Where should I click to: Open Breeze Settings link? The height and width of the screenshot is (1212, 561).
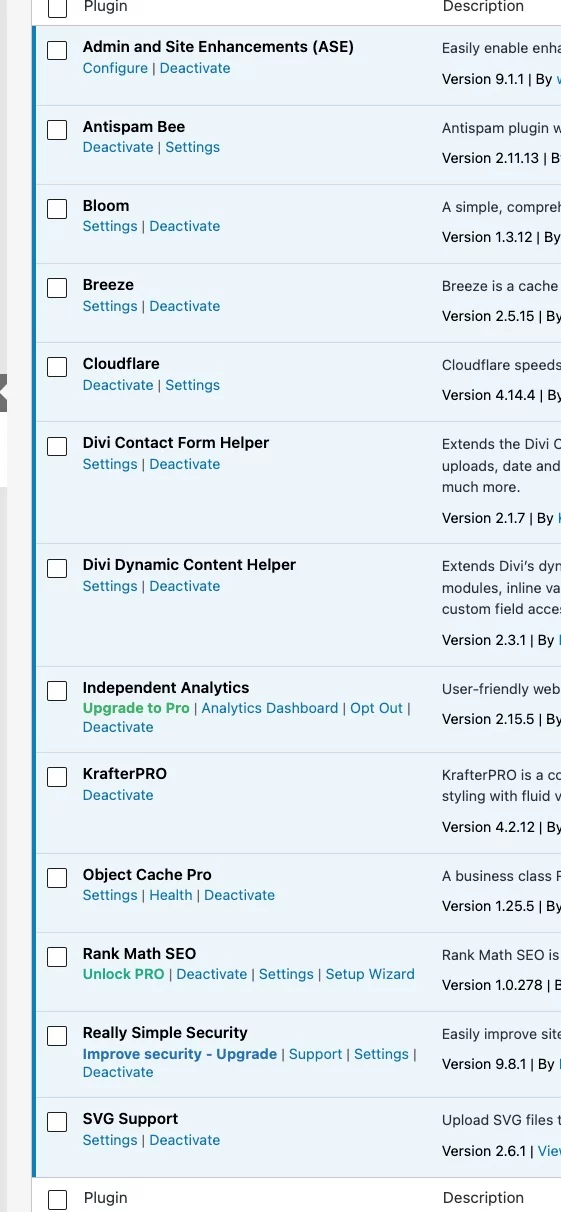[110, 306]
